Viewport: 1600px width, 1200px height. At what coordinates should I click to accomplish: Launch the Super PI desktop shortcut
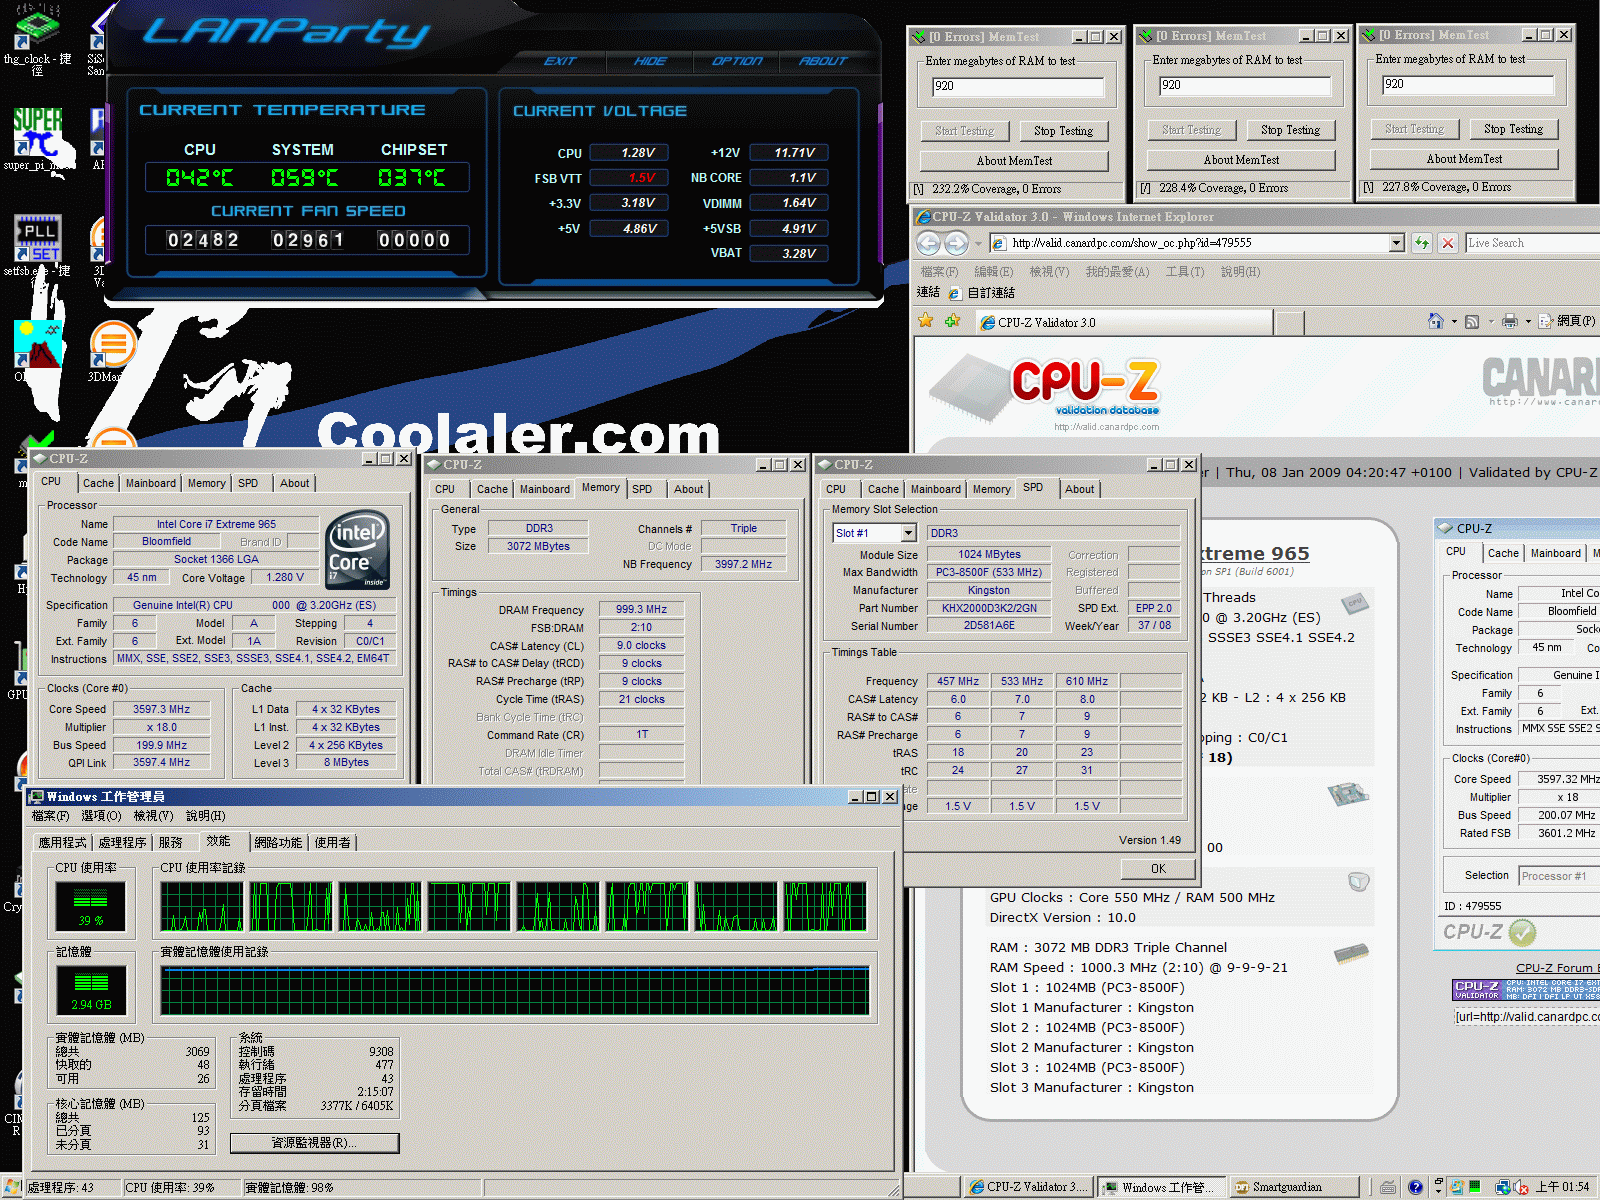tap(37, 132)
